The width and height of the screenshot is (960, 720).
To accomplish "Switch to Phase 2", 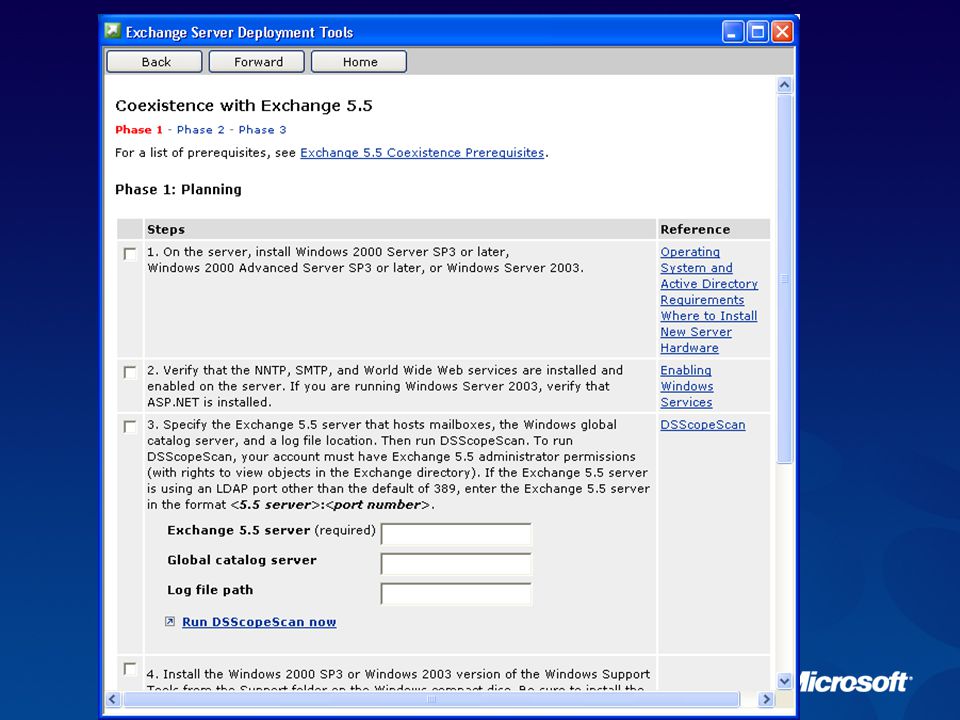I will (201, 130).
